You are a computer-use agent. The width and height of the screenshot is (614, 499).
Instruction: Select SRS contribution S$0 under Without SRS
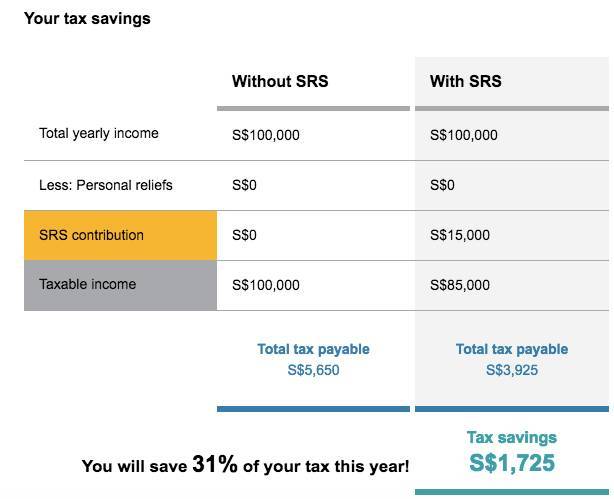pyautogui.click(x=245, y=235)
